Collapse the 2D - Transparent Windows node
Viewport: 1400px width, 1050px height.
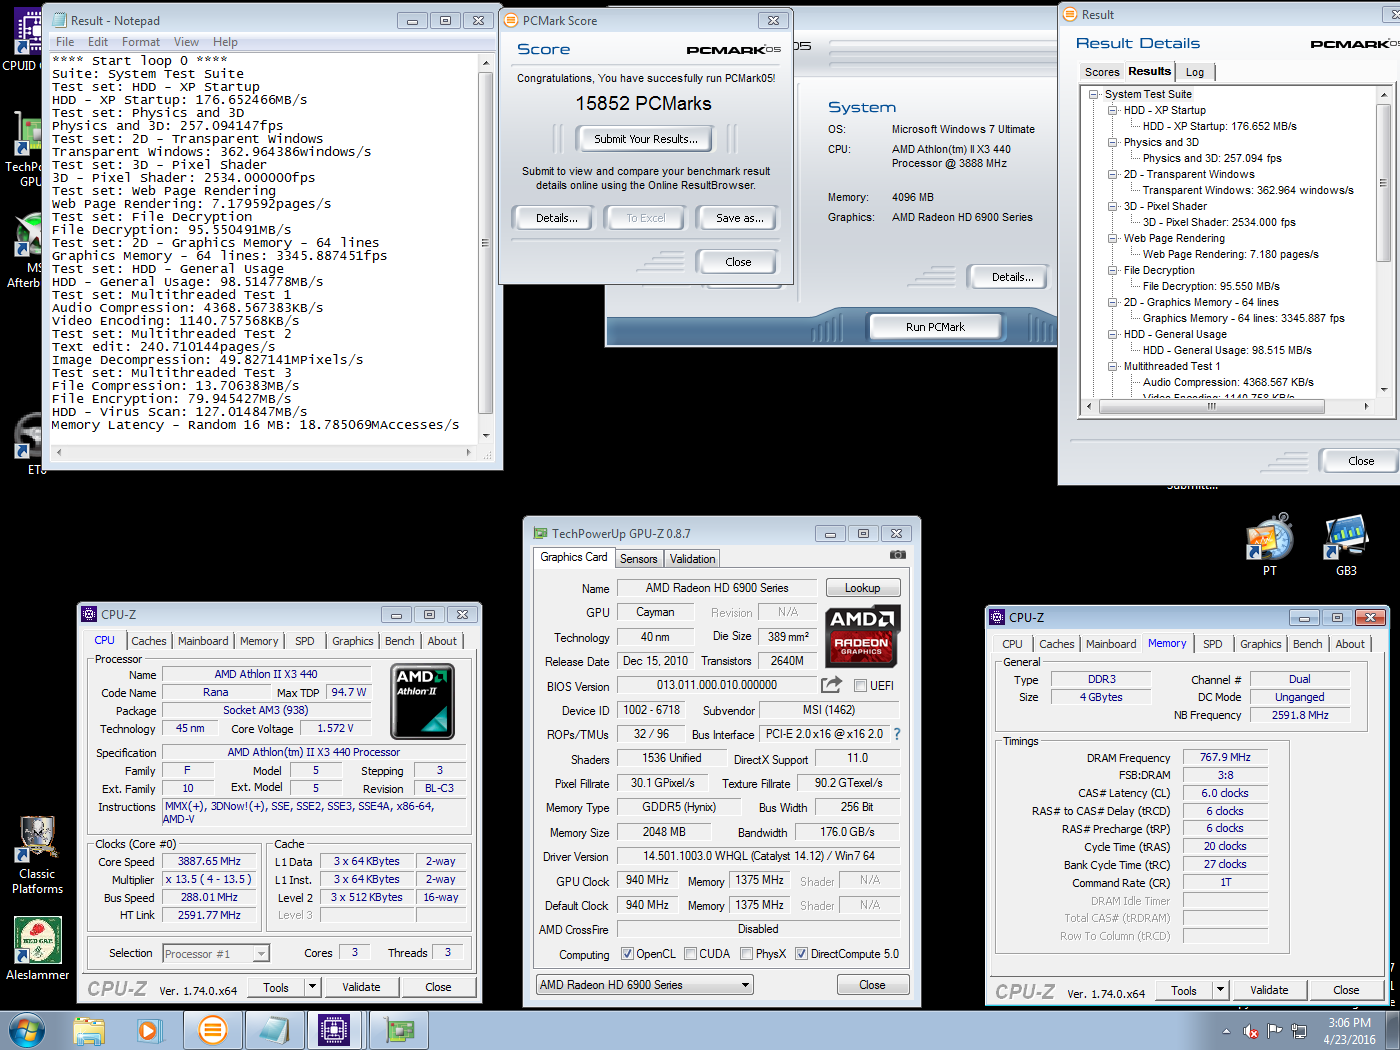(1112, 175)
